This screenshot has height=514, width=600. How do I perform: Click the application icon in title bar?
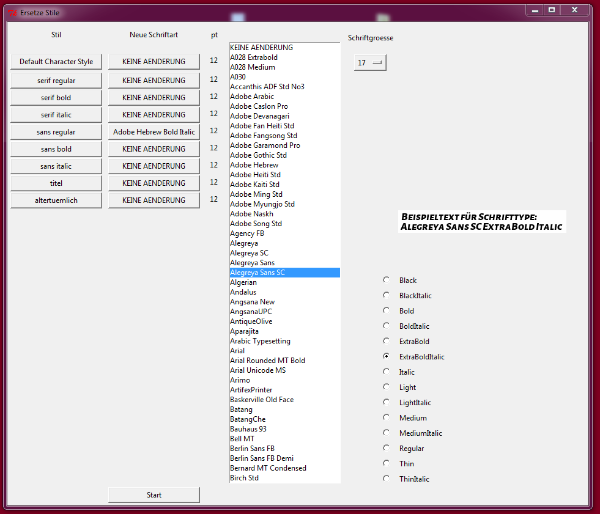tap(12, 10)
